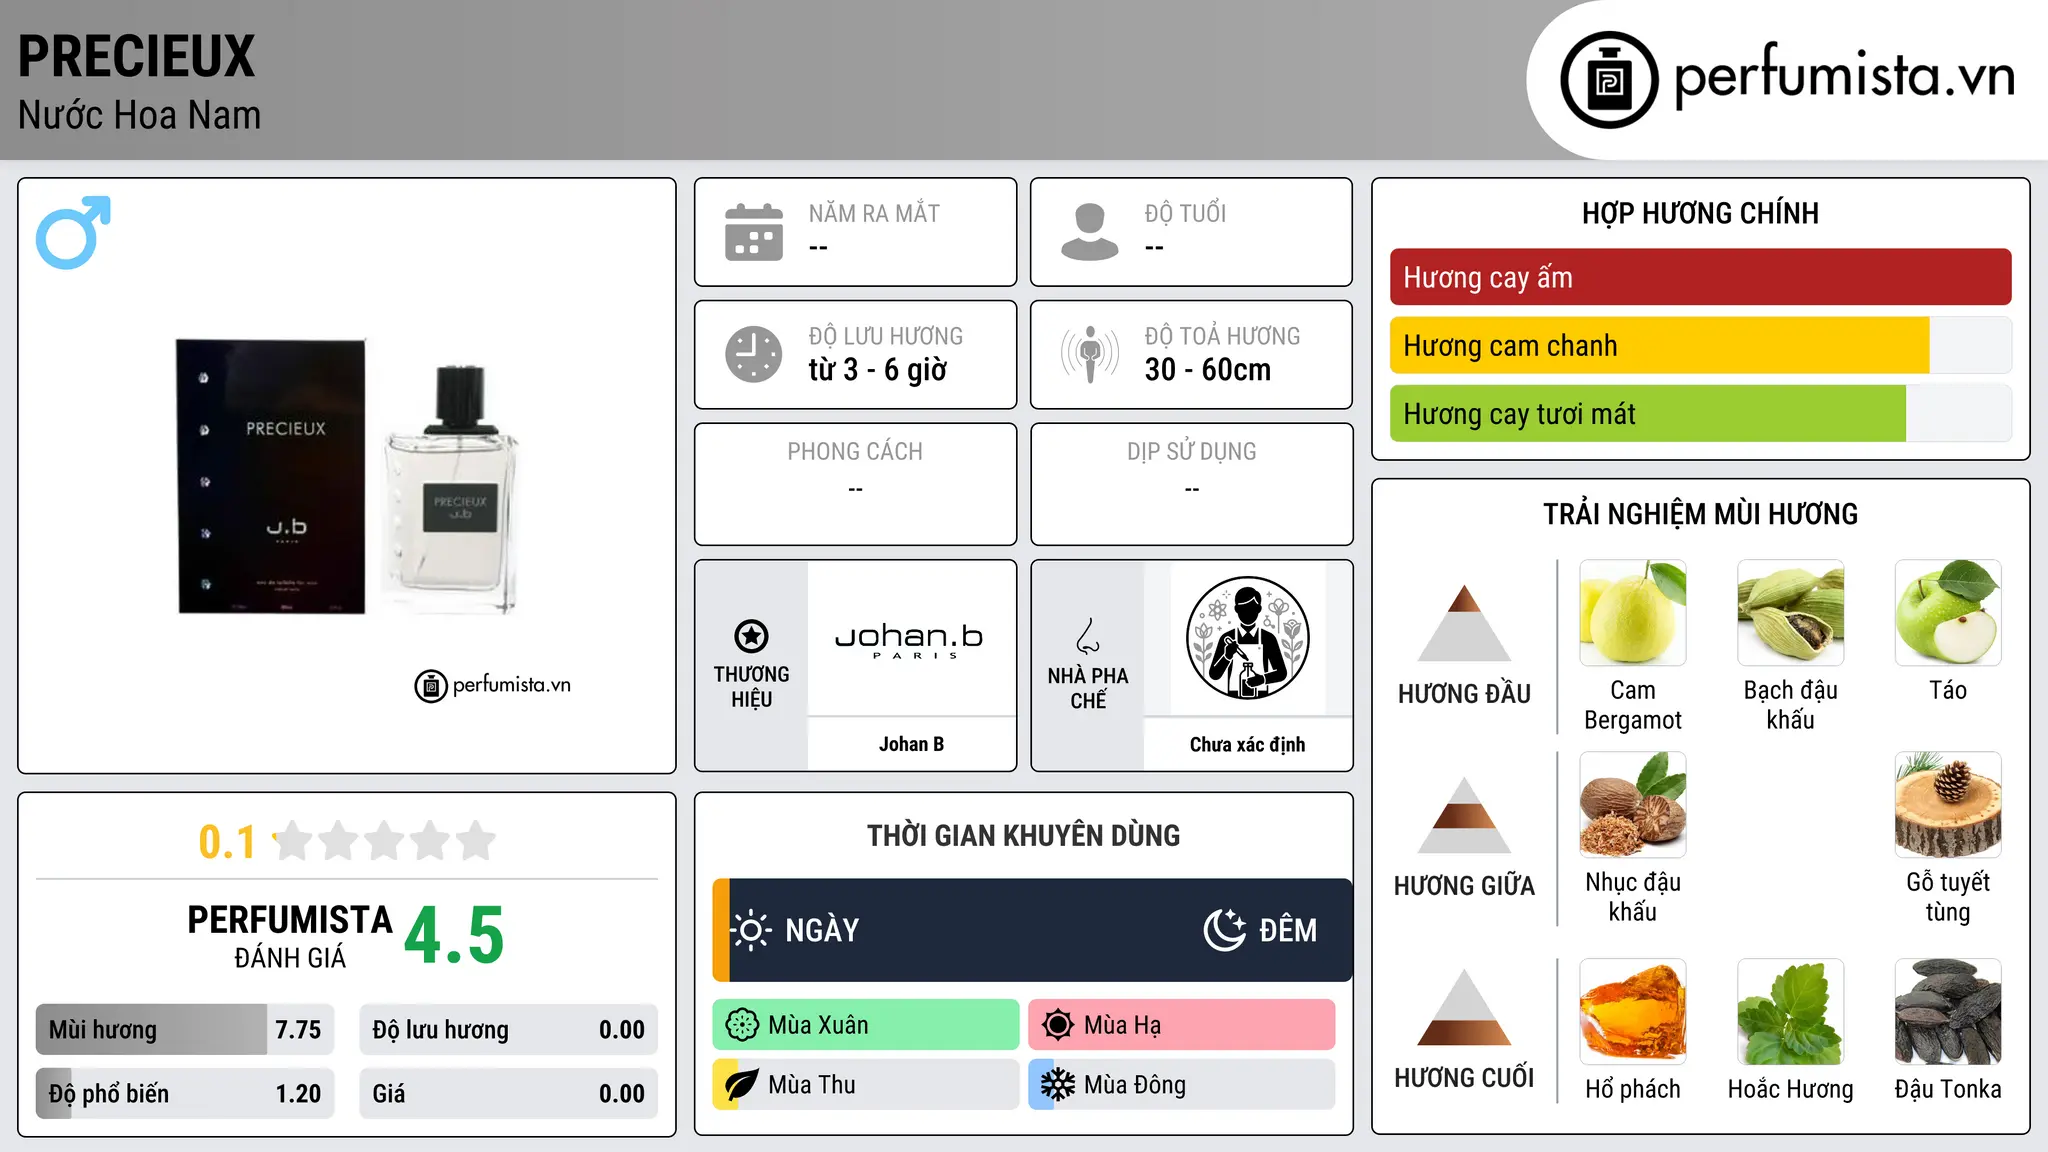
Task: Click the sun icon beside Ngày
Action: (751, 930)
